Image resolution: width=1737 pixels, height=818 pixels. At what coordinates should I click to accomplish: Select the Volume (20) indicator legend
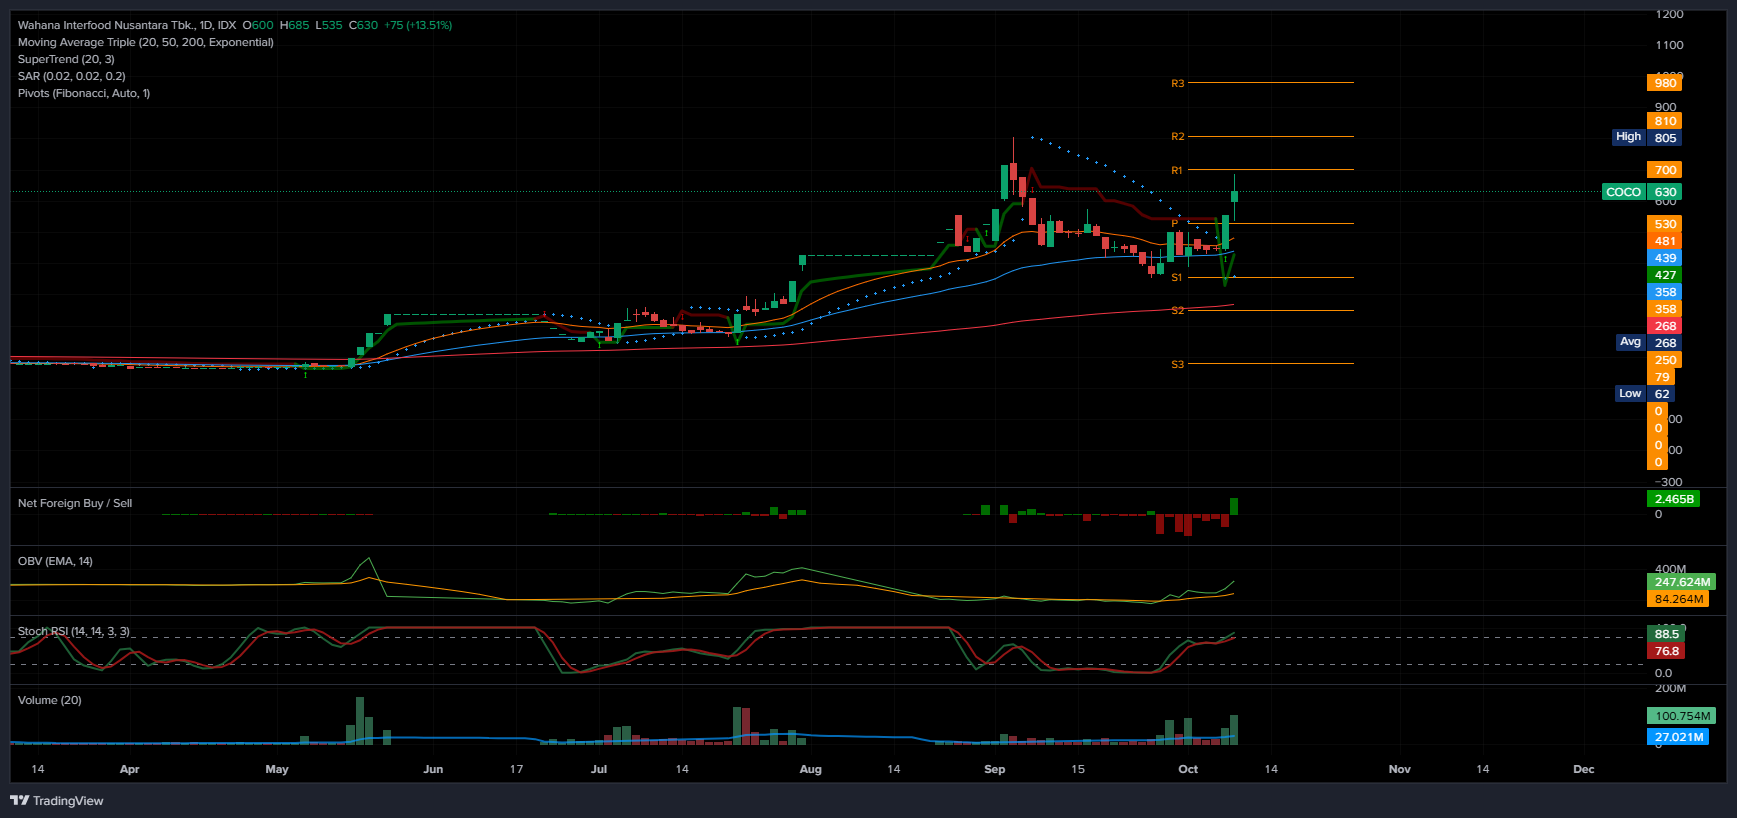point(50,700)
